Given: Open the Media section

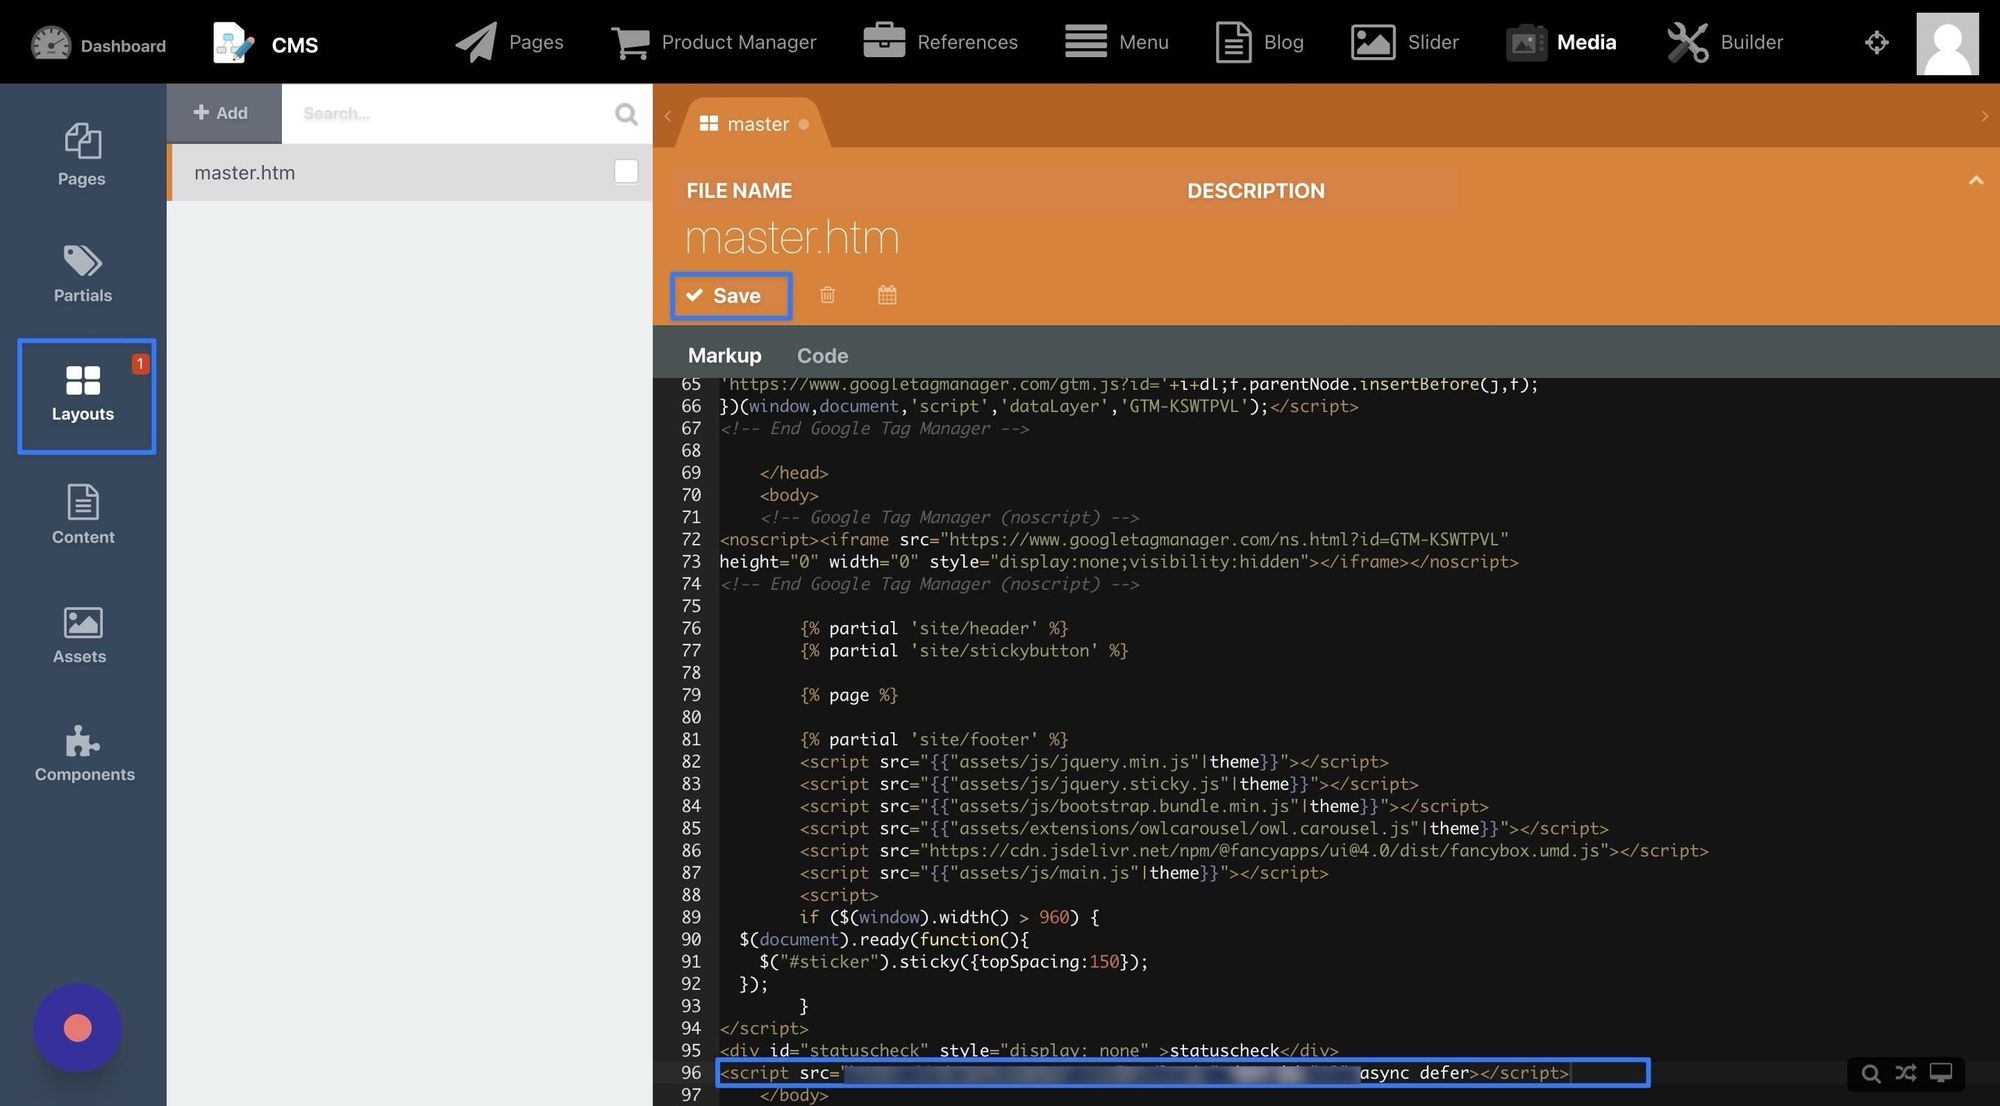Looking at the screenshot, I should (1561, 42).
